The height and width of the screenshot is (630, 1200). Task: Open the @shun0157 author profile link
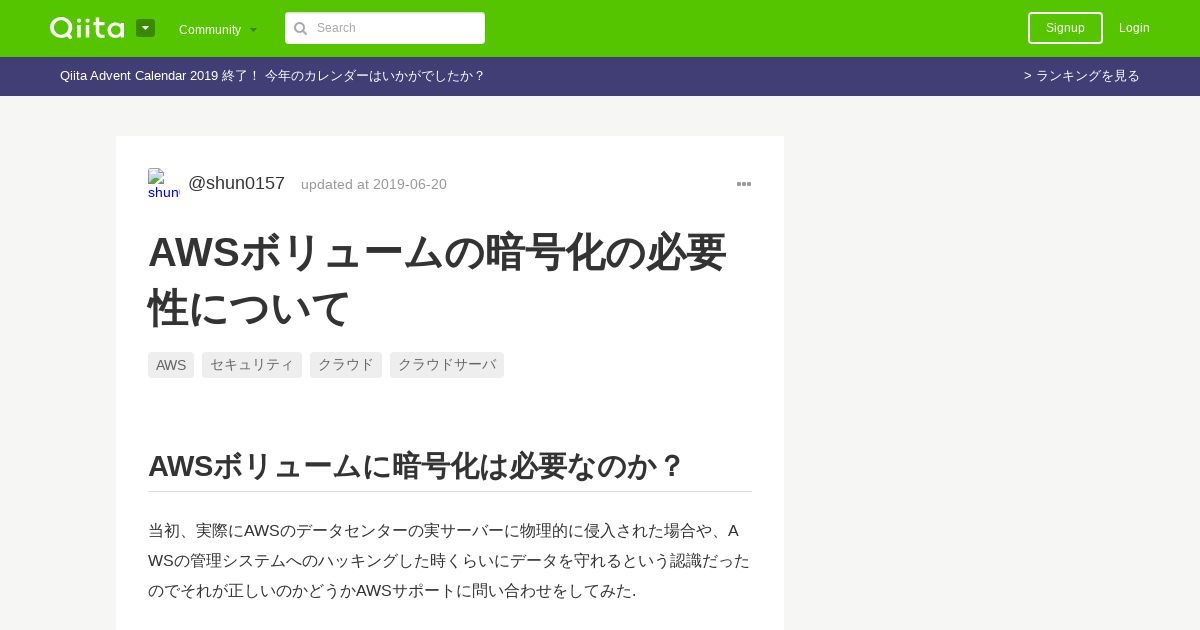(x=236, y=183)
